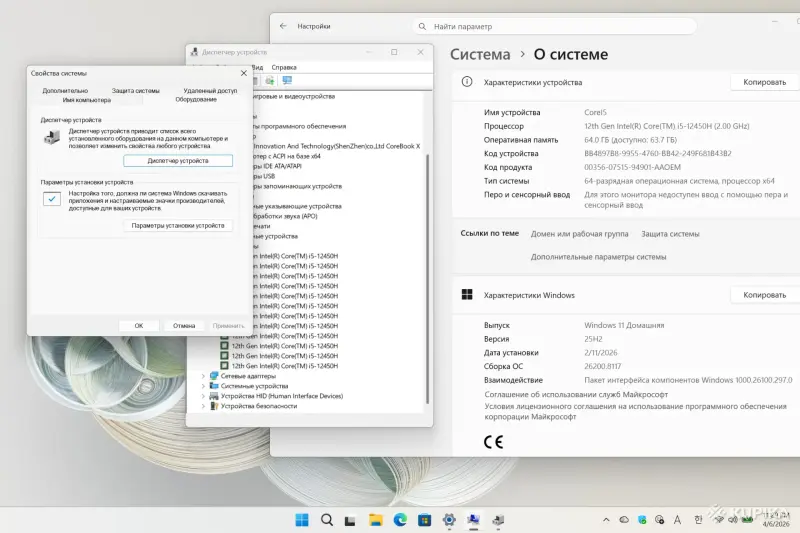Click the computer icon in Диспетчер устройств section
Image resolution: width=800 pixels, height=533 pixels.
click(x=52, y=137)
